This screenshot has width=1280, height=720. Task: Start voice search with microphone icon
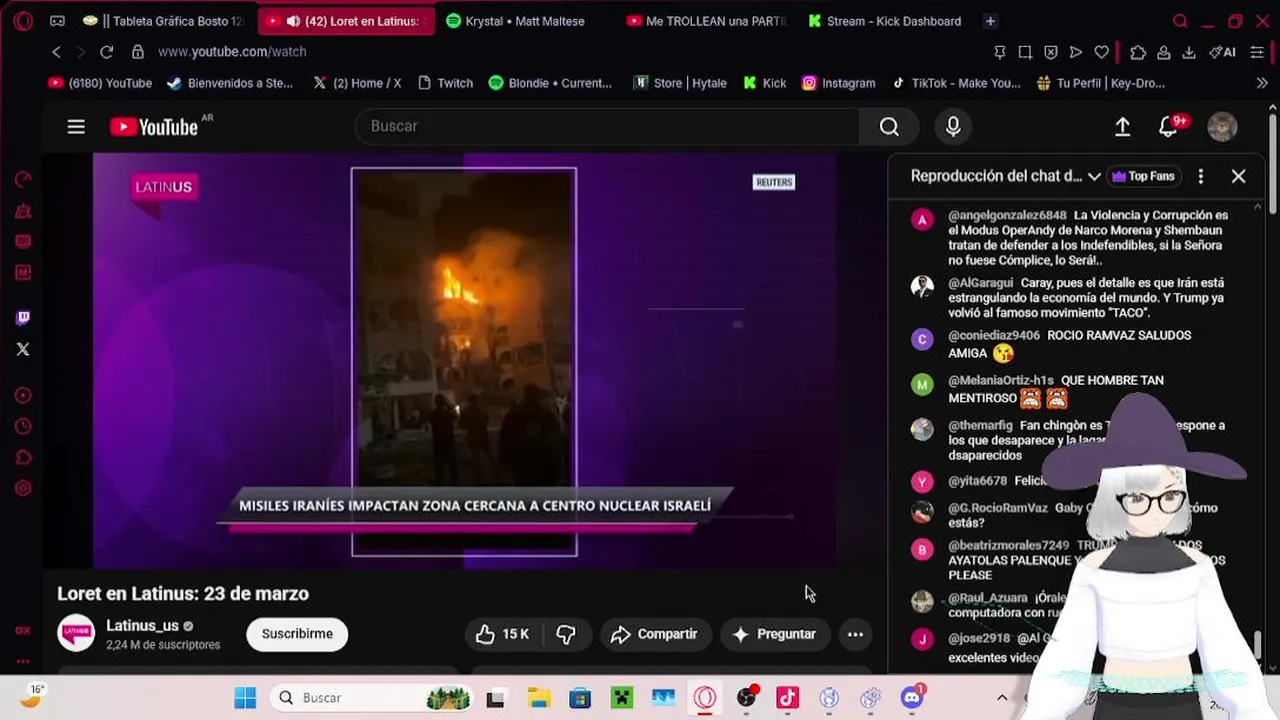pos(953,126)
